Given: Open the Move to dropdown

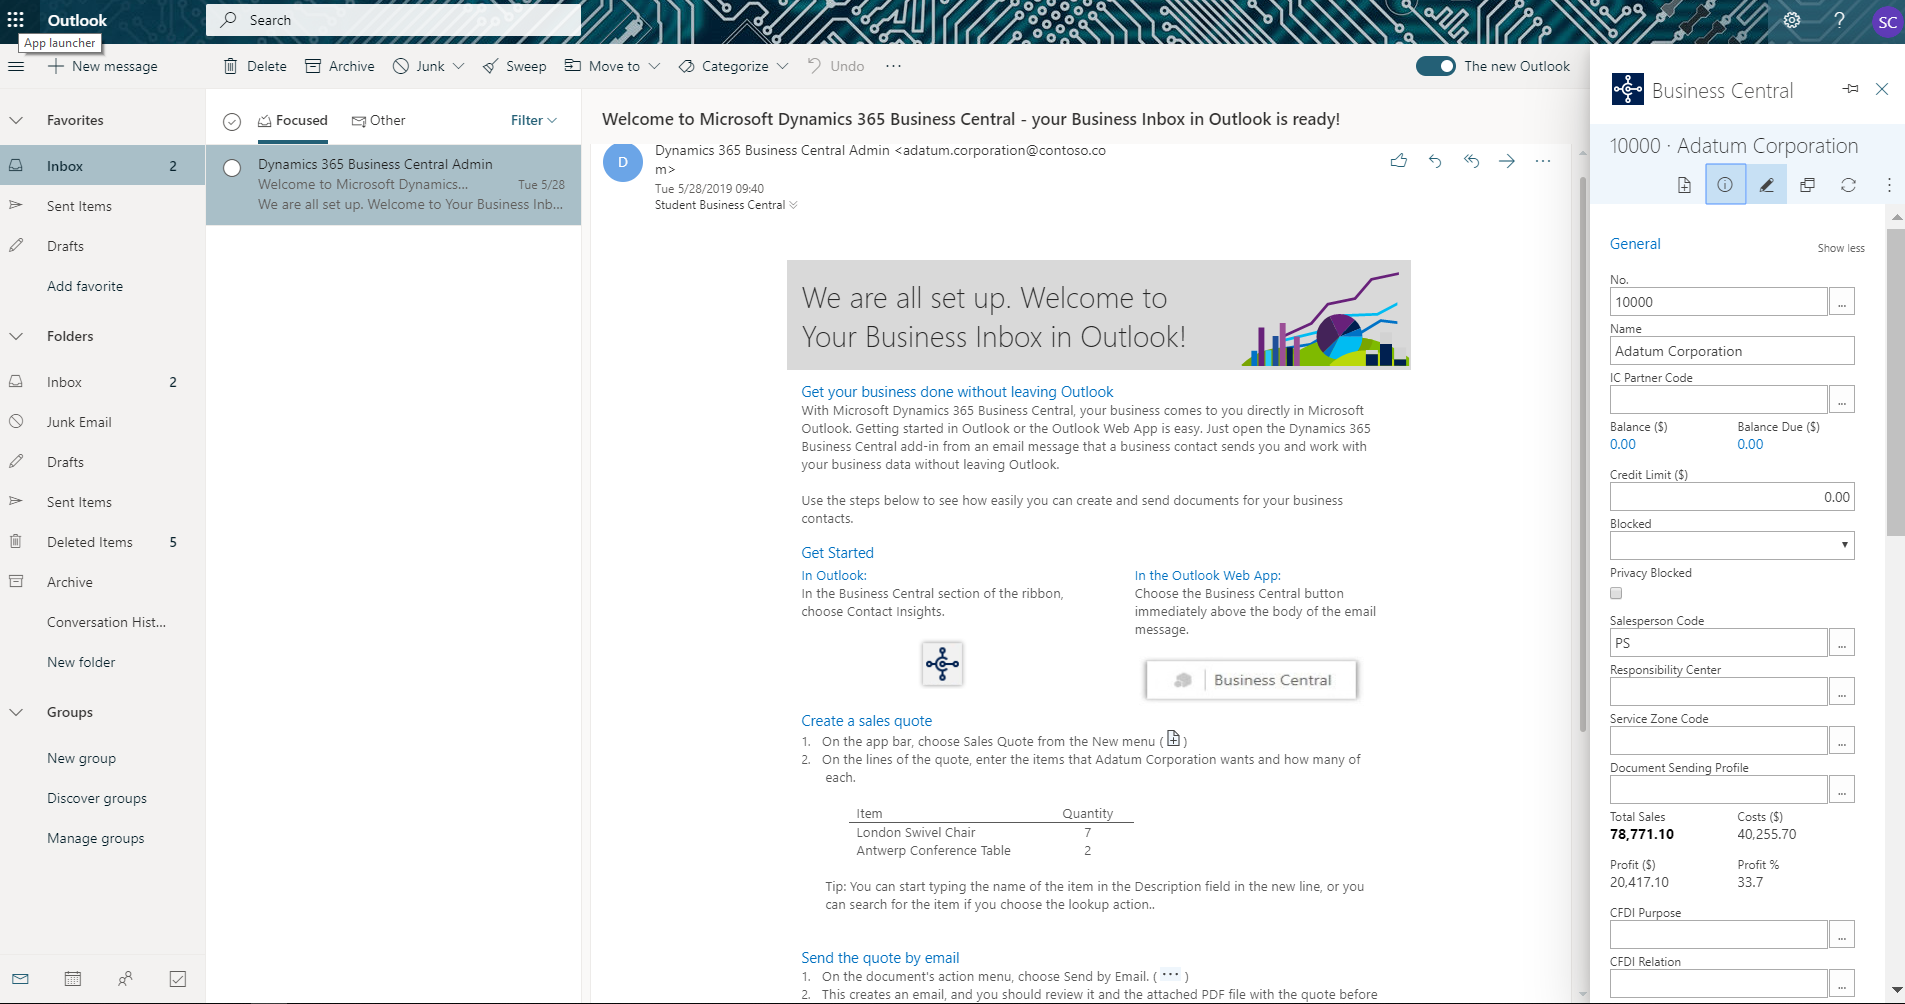Looking at the screenshot, I should 612,66.
